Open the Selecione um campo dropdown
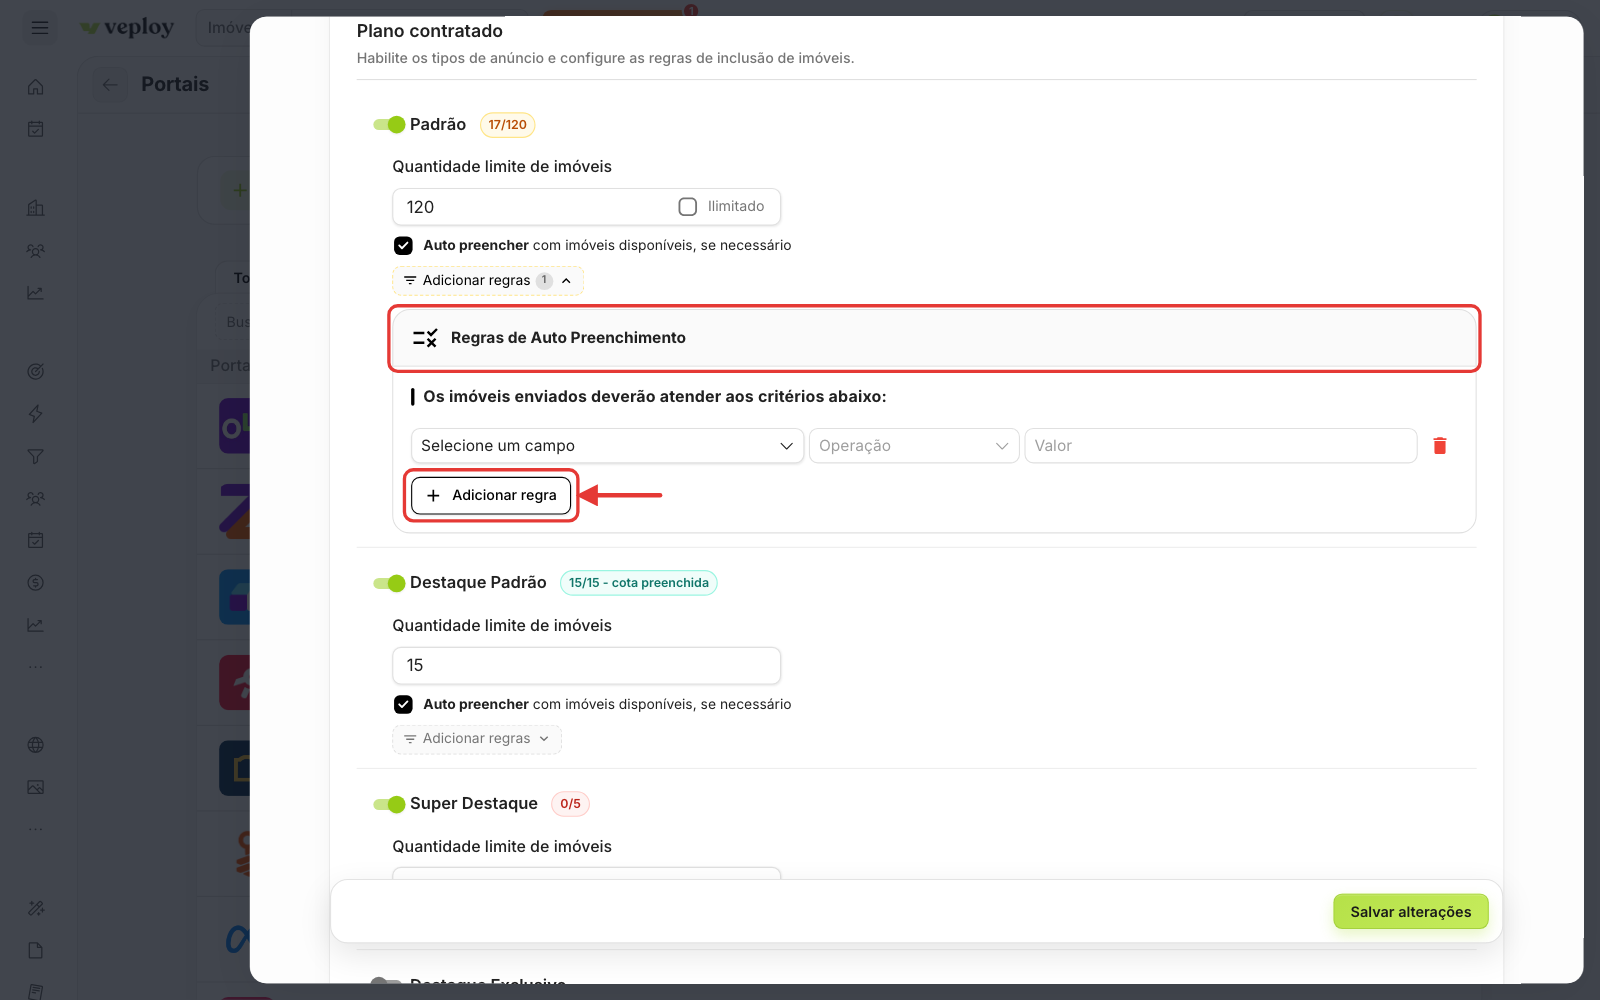 (607, 446)
